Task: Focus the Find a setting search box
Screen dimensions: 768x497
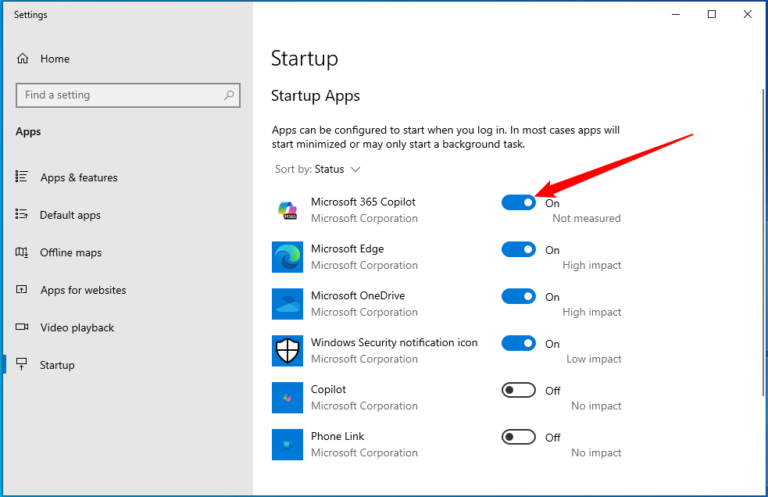Action: coord(128,95)
